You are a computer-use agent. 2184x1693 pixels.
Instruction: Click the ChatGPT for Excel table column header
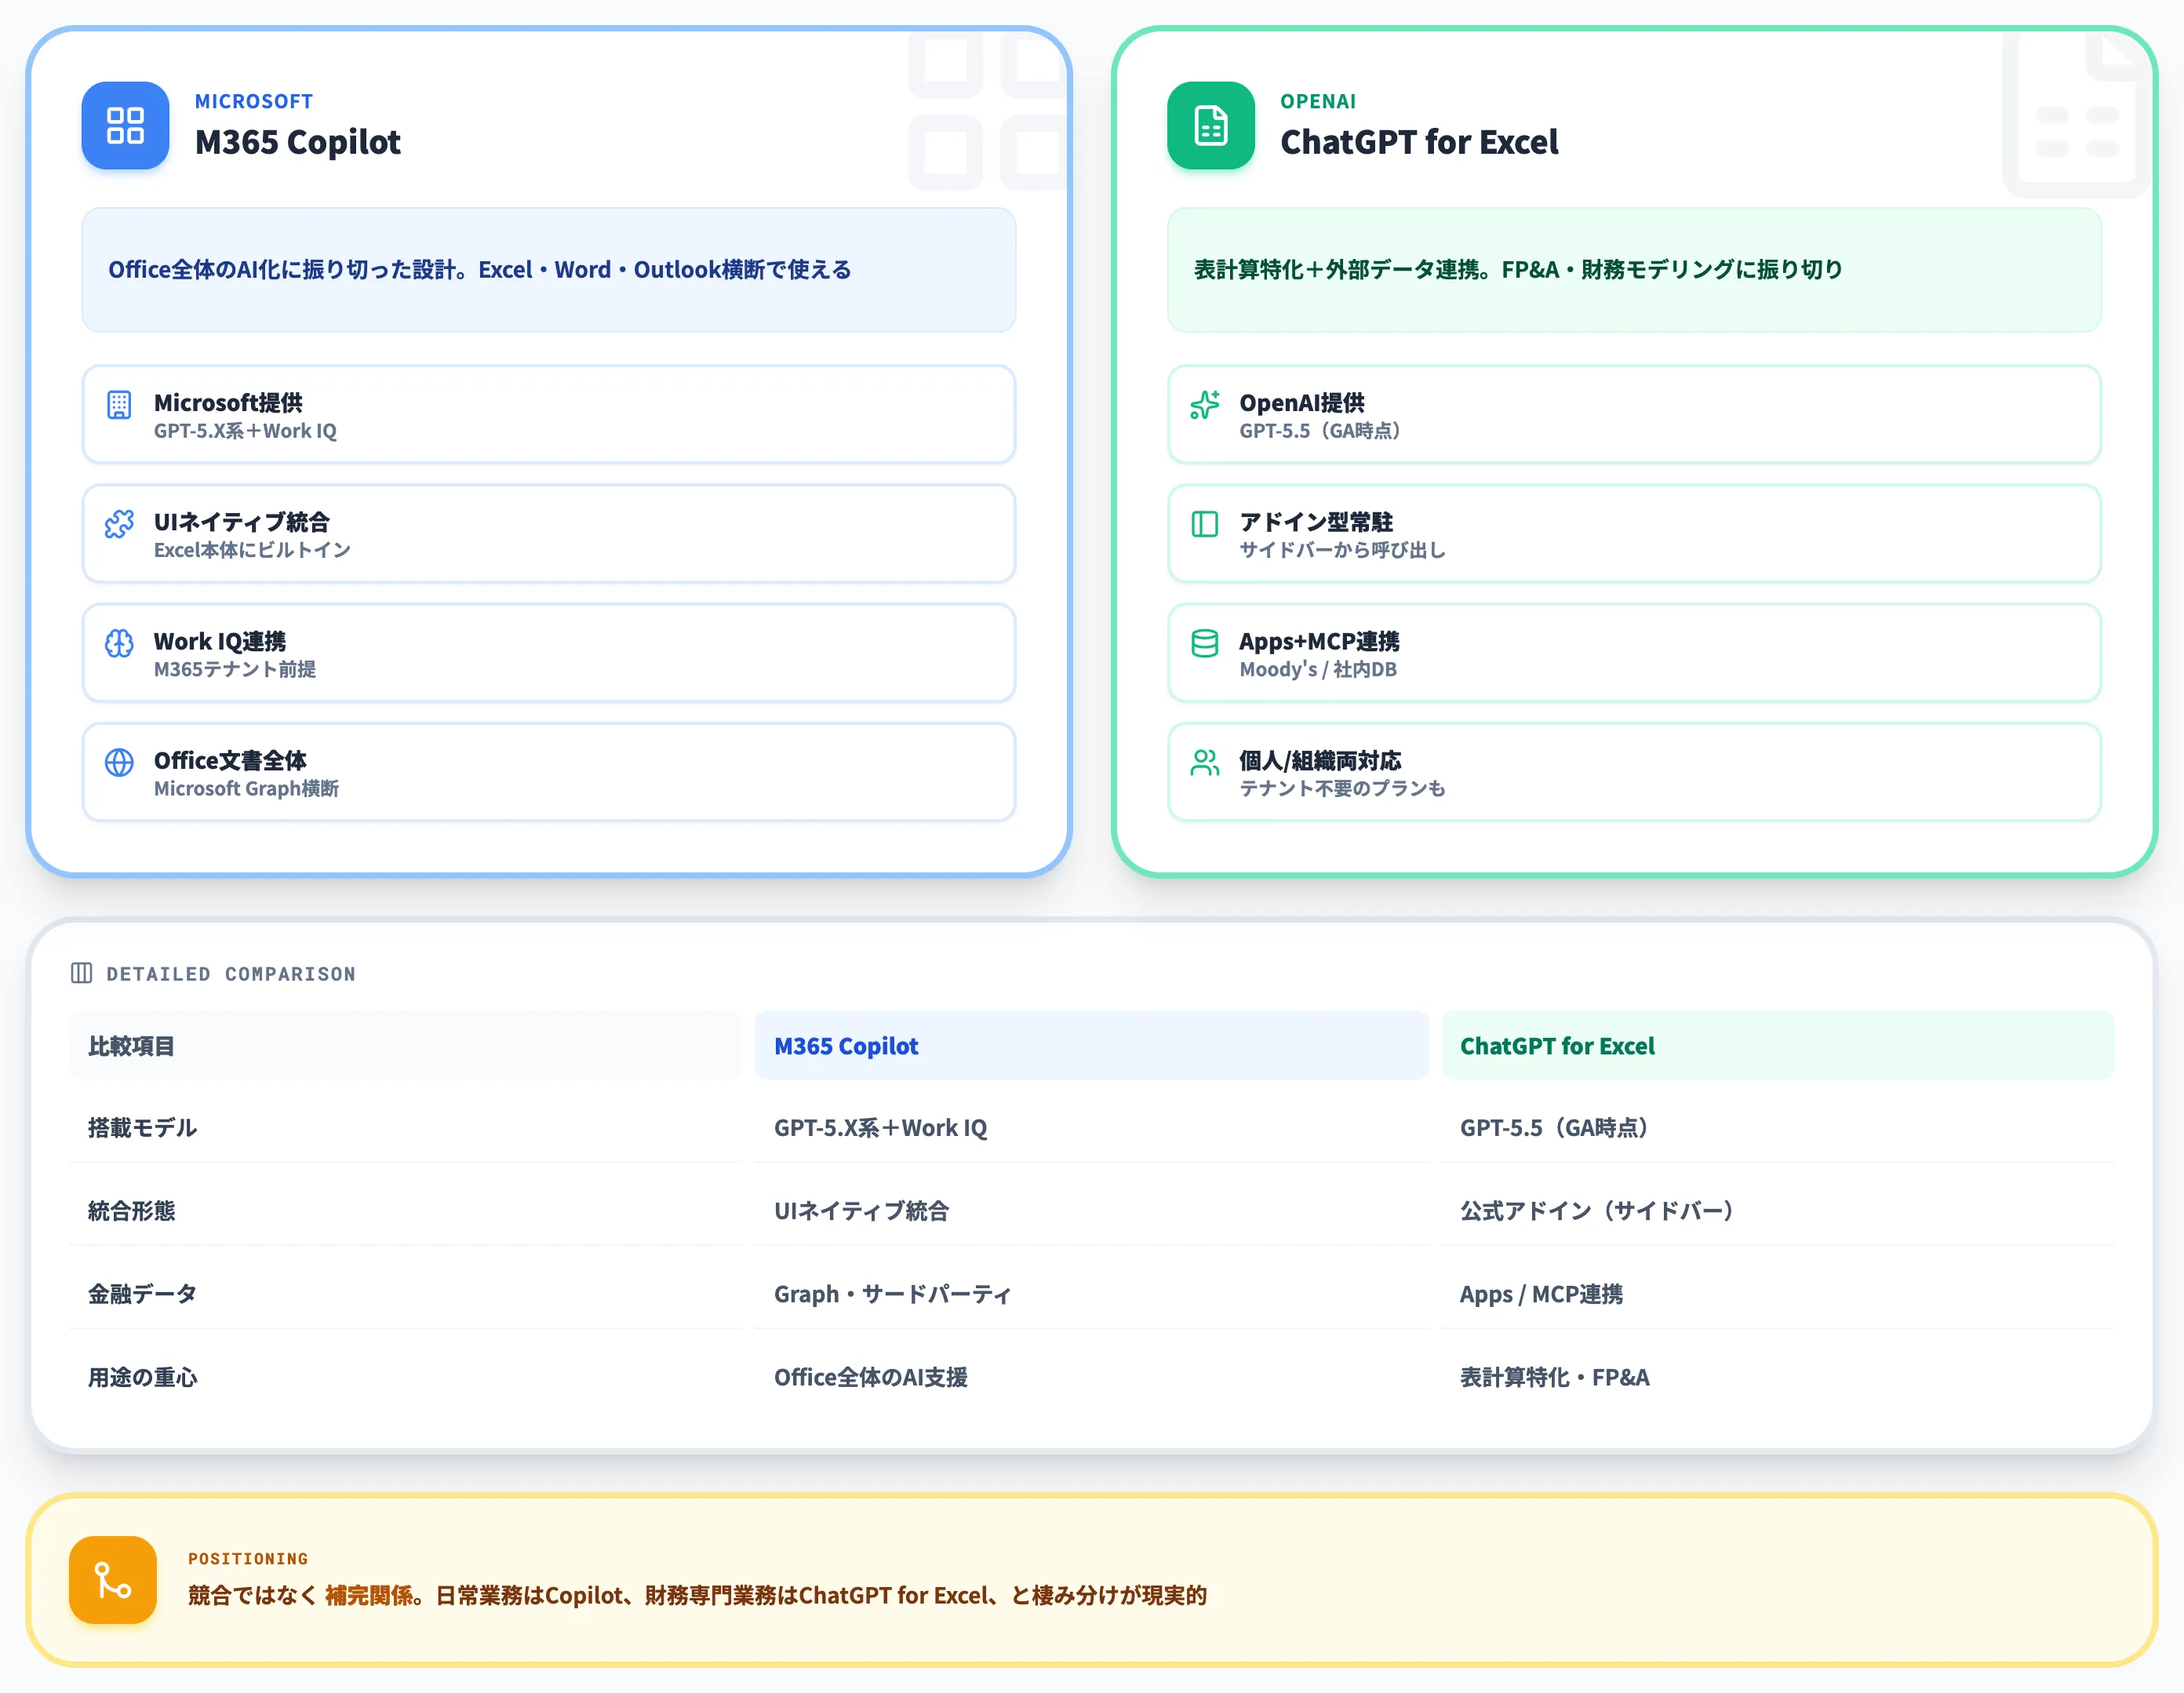click(x=1778, y=1045)
